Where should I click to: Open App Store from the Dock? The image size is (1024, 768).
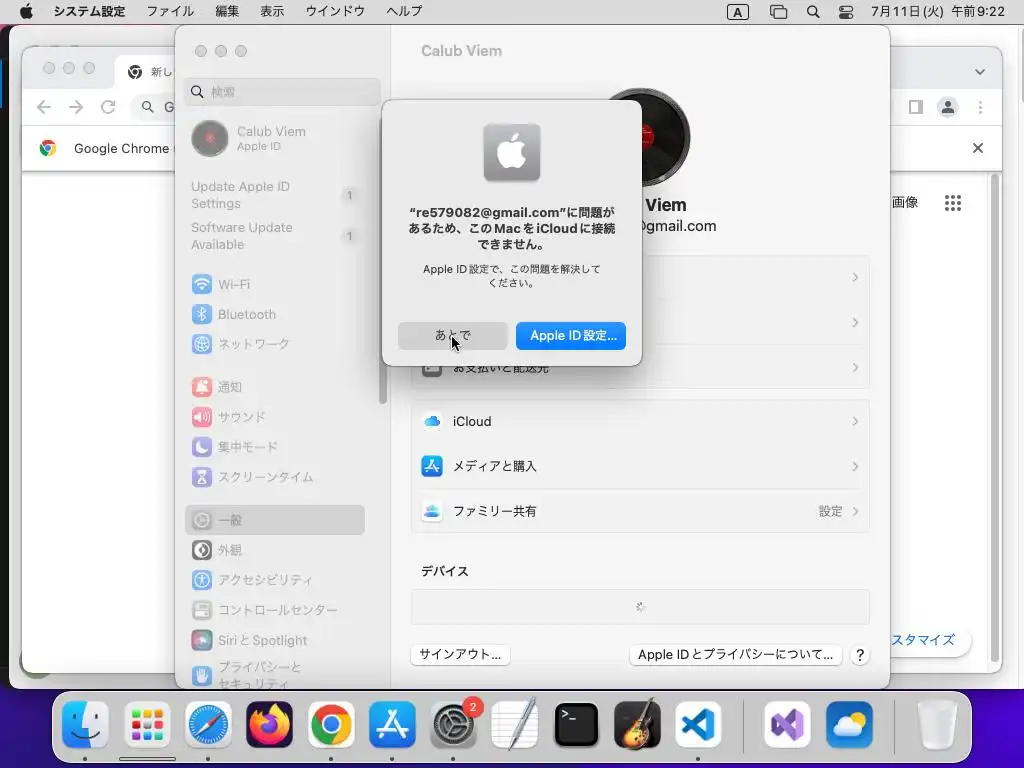pos(392,724)
